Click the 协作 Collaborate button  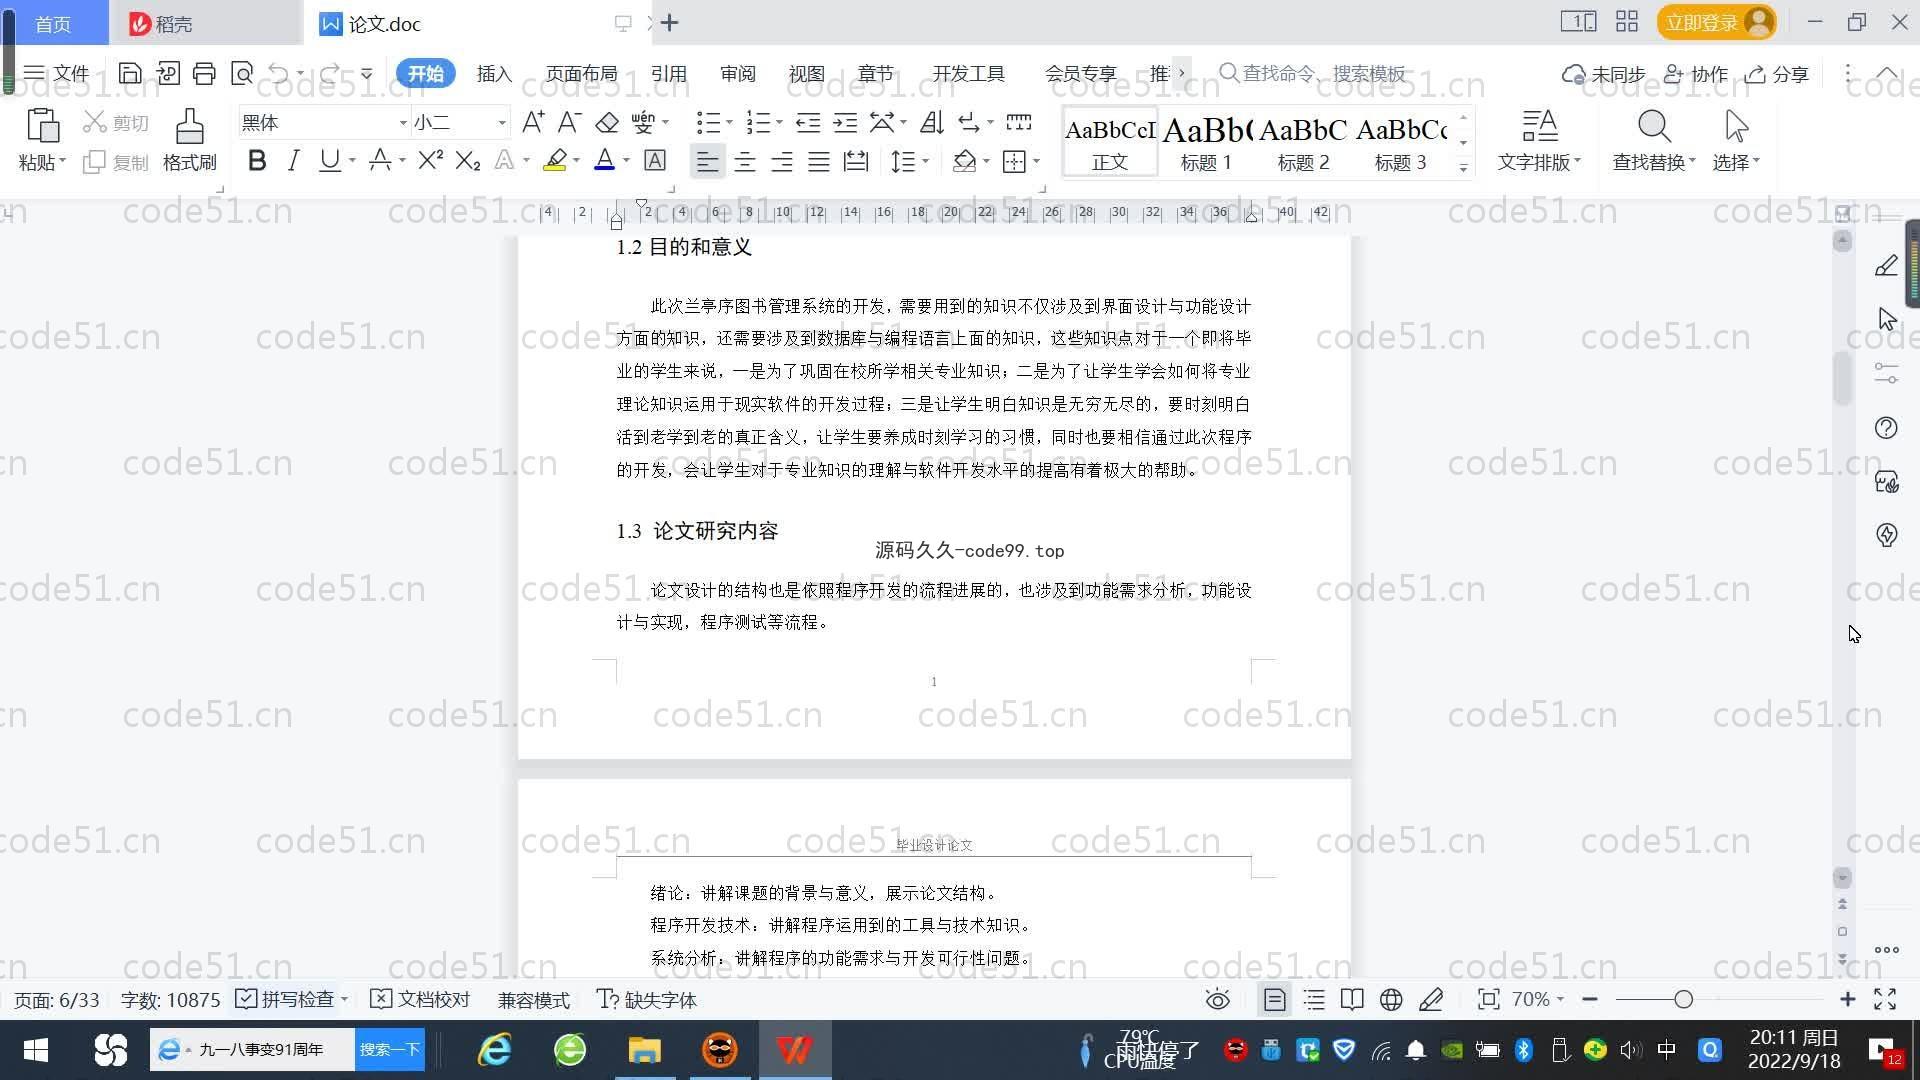point(1696,73)
